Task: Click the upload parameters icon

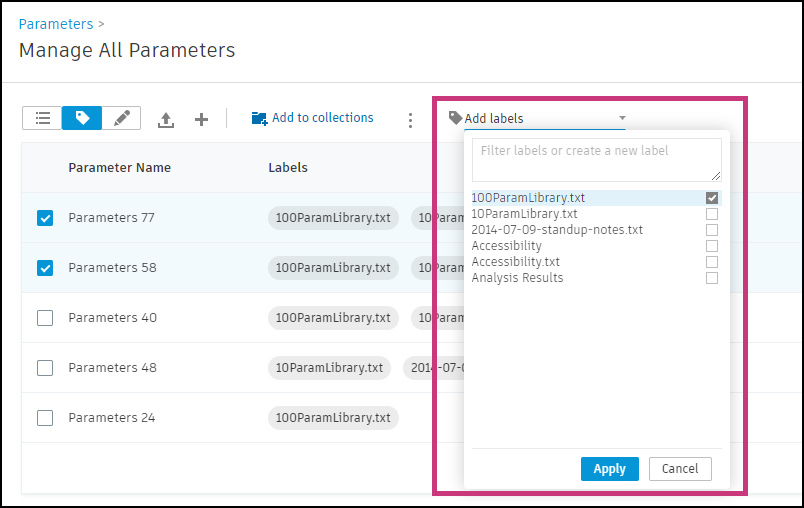Action: [166, 120]
